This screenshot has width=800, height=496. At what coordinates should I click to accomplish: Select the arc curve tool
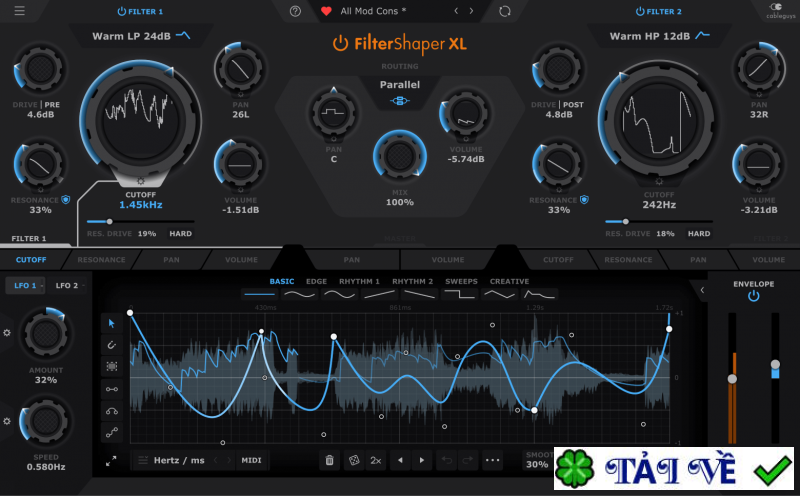[112, 411]
